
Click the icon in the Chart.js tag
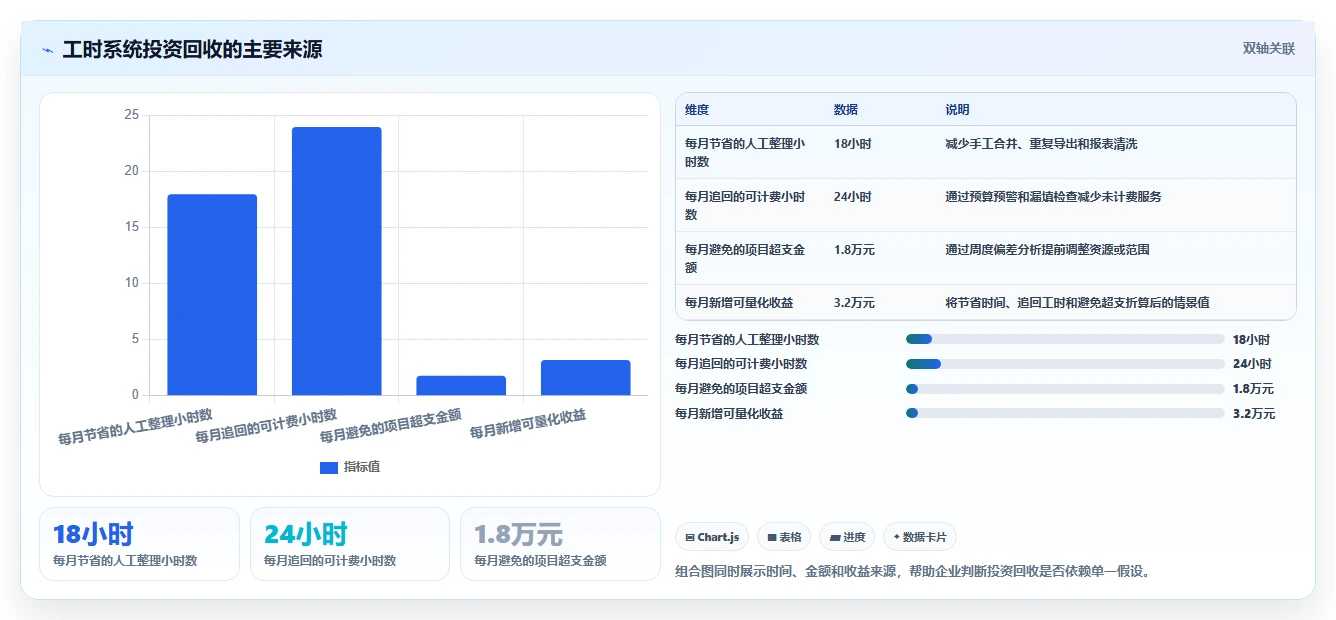(690, 538)
